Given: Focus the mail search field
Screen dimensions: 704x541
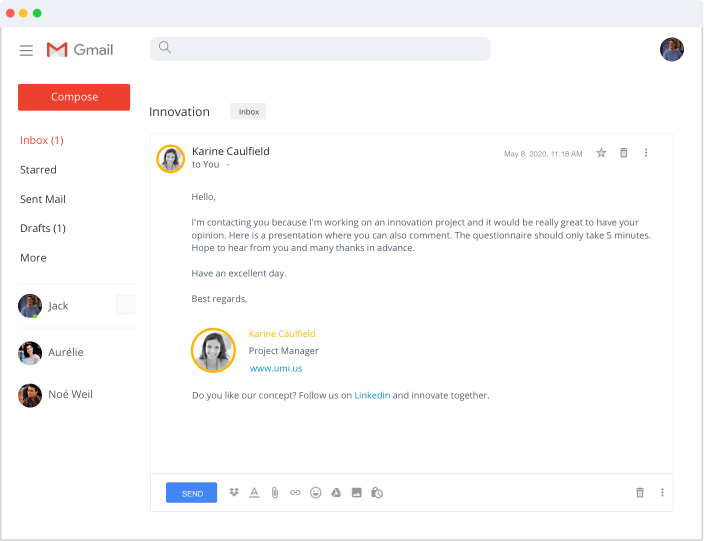Looking at the screenshot, I should (320, 49).
